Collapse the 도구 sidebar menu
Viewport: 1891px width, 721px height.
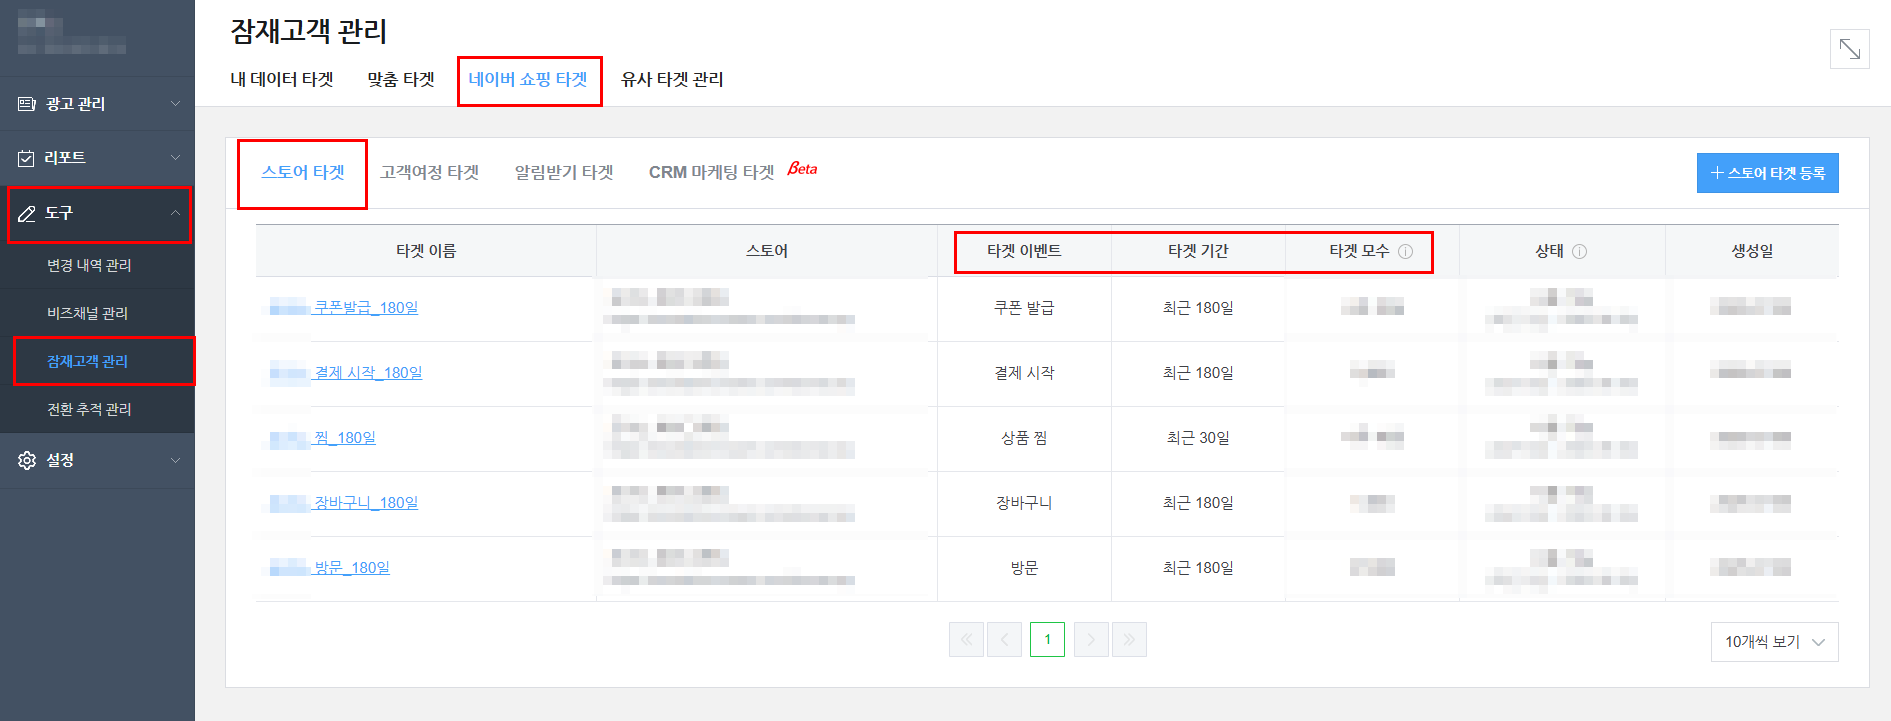tap(175, 213)
